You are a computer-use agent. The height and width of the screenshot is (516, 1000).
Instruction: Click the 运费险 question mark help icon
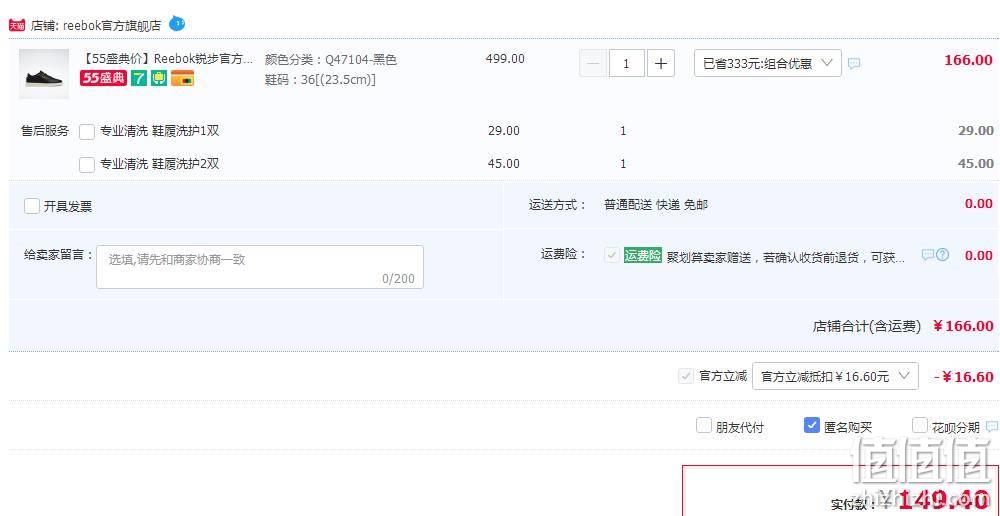pos(943,255)
